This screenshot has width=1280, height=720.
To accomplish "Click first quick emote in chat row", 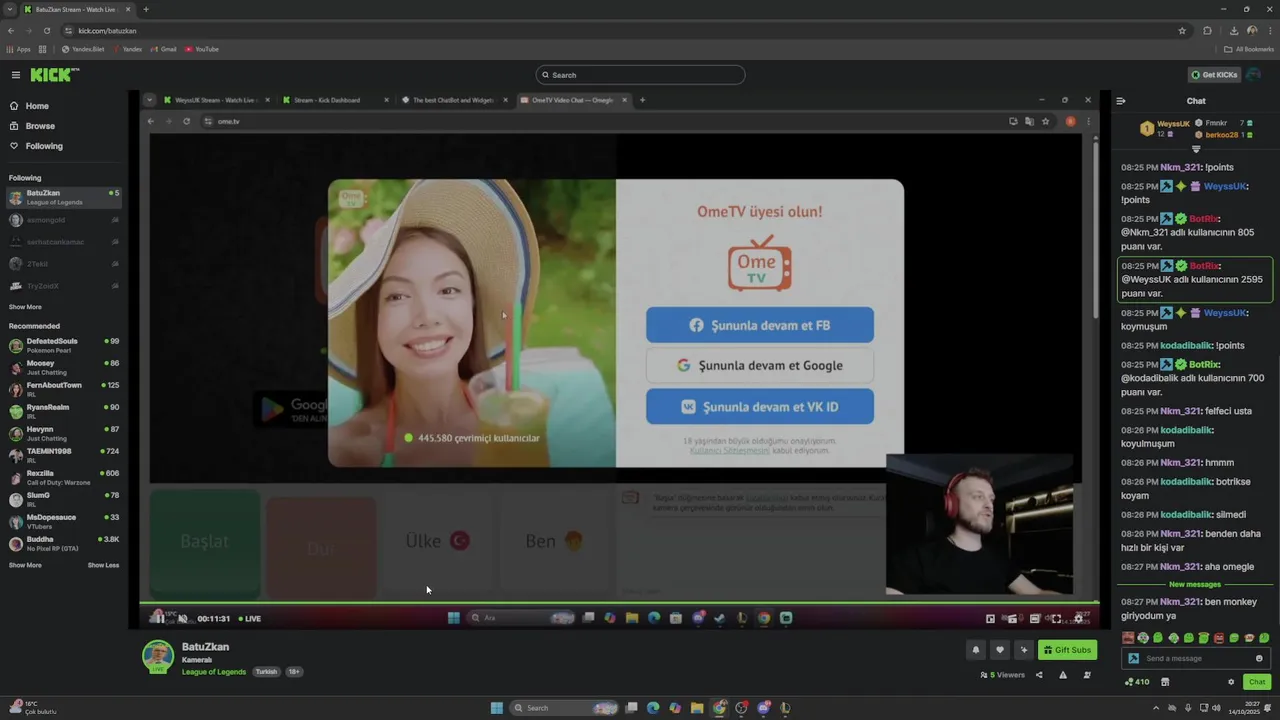I will [x=1128, y=638].
